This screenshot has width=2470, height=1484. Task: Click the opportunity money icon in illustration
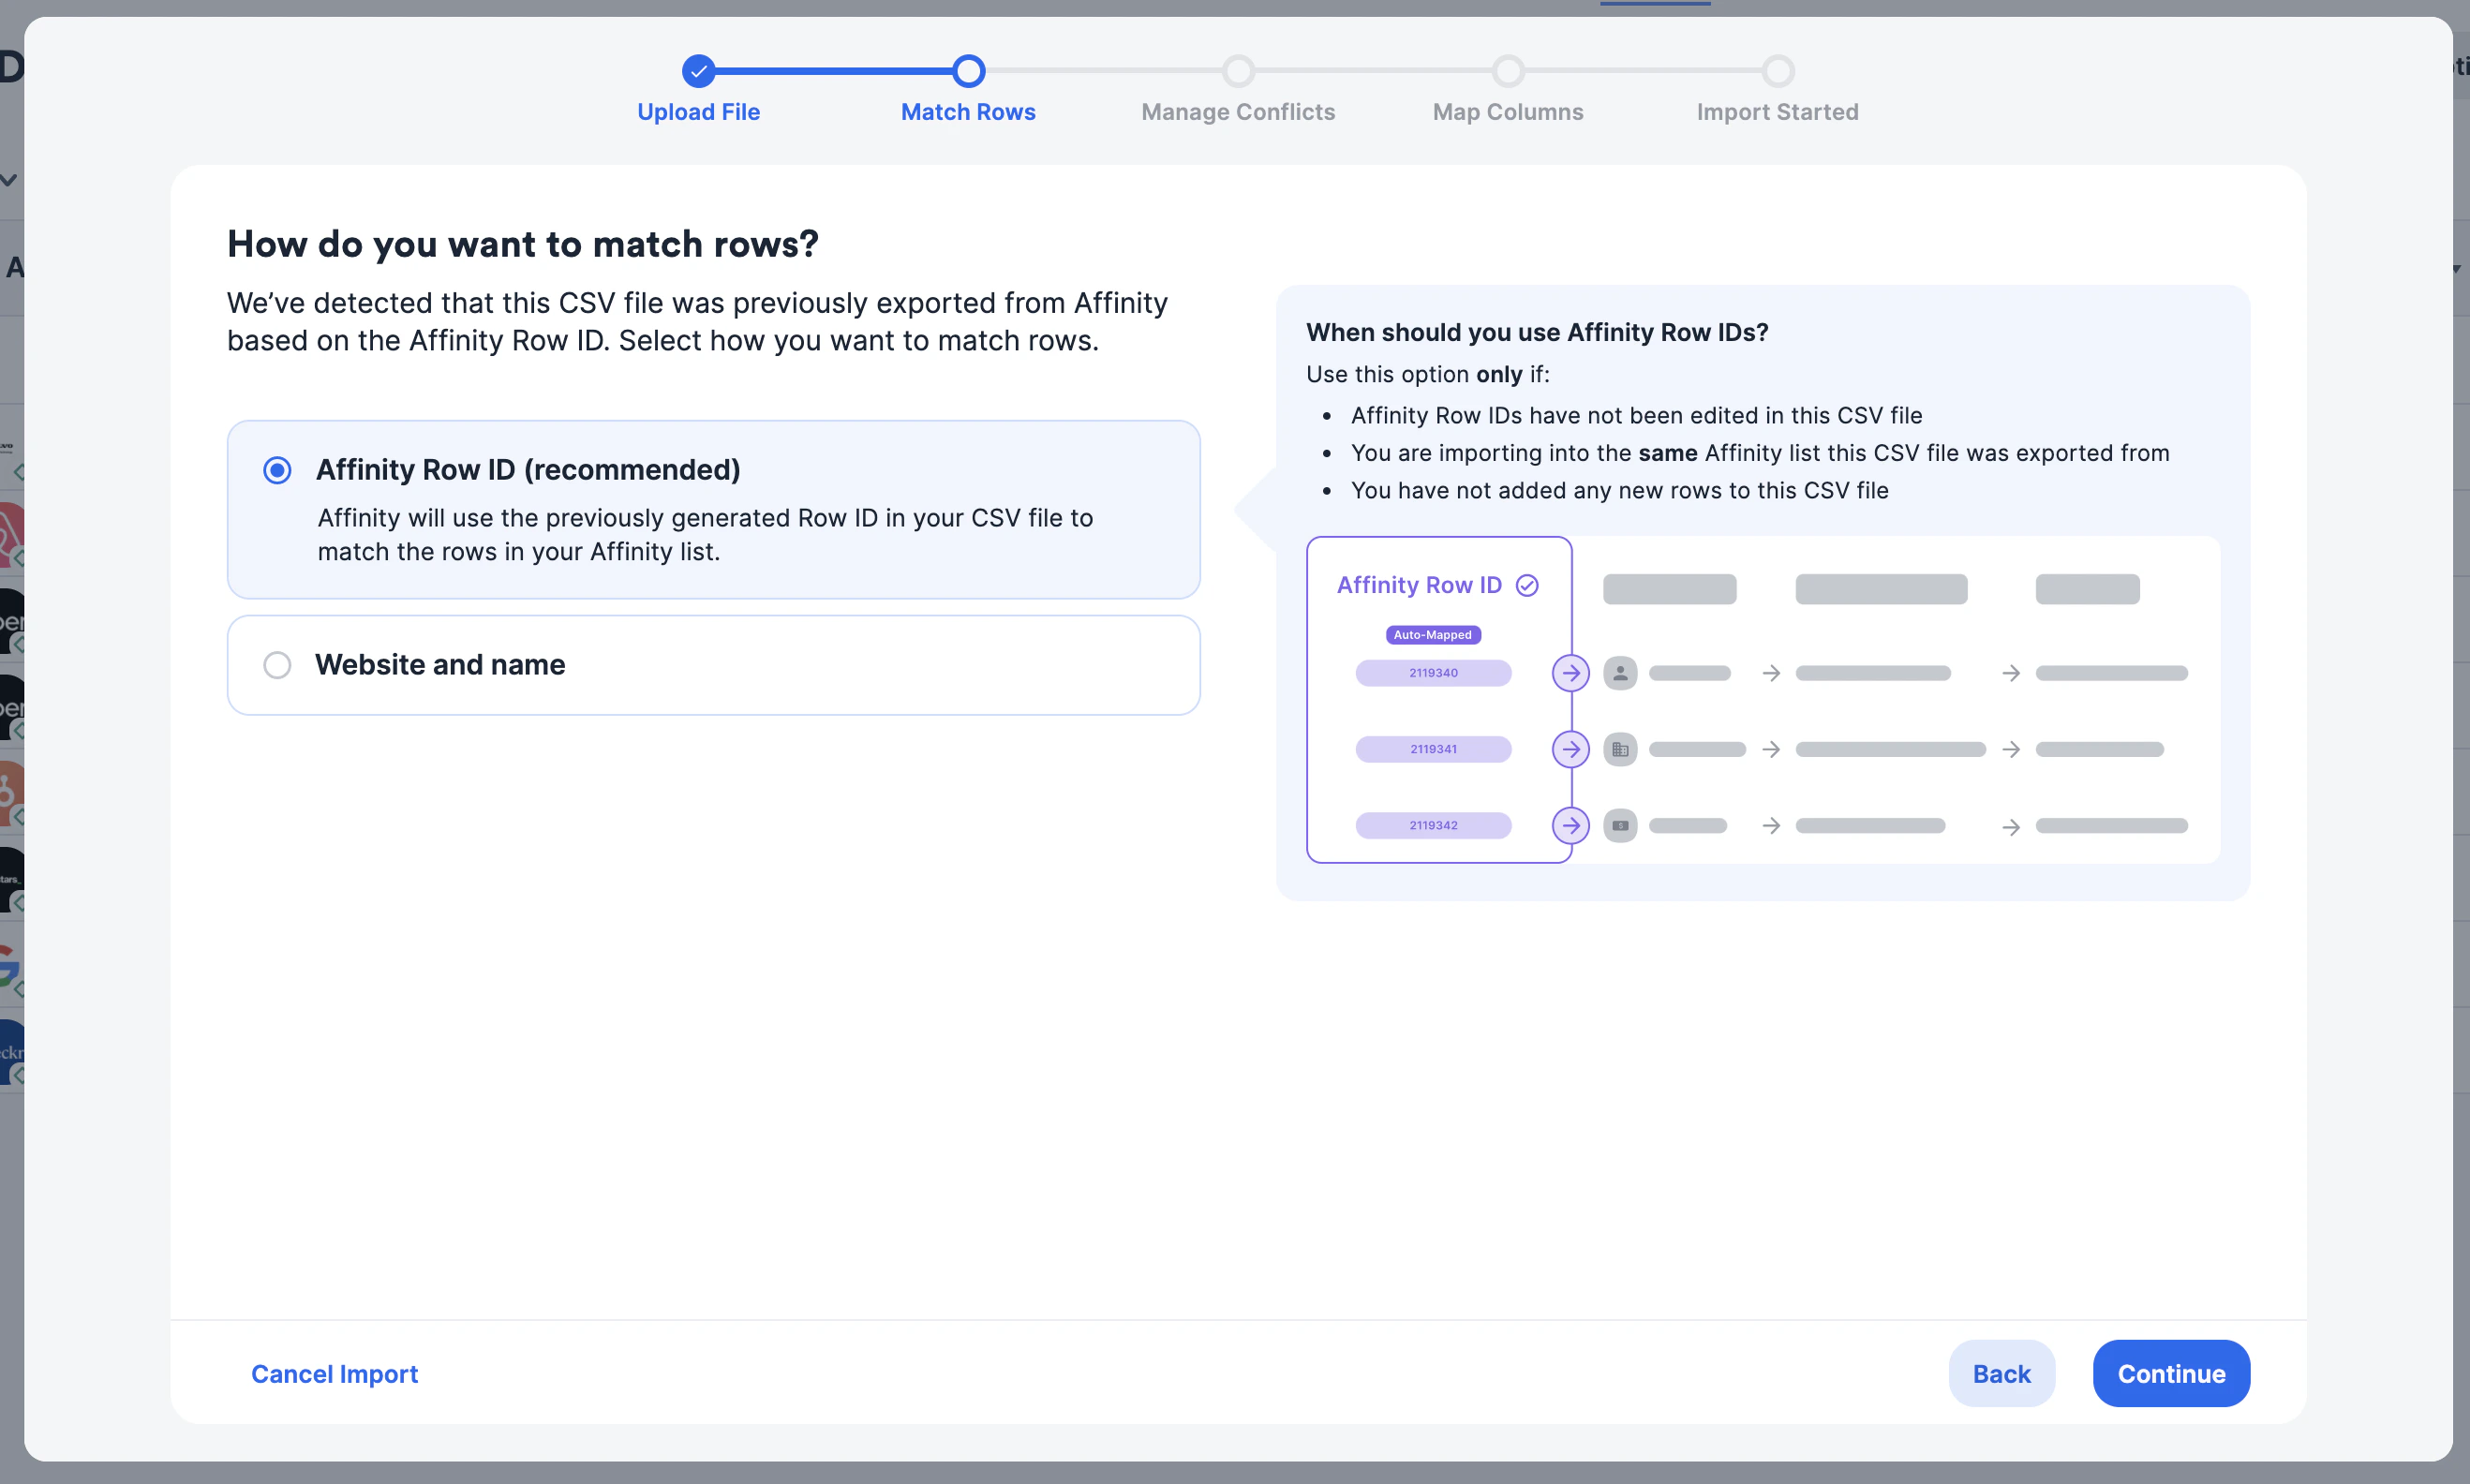[1620, 825]
